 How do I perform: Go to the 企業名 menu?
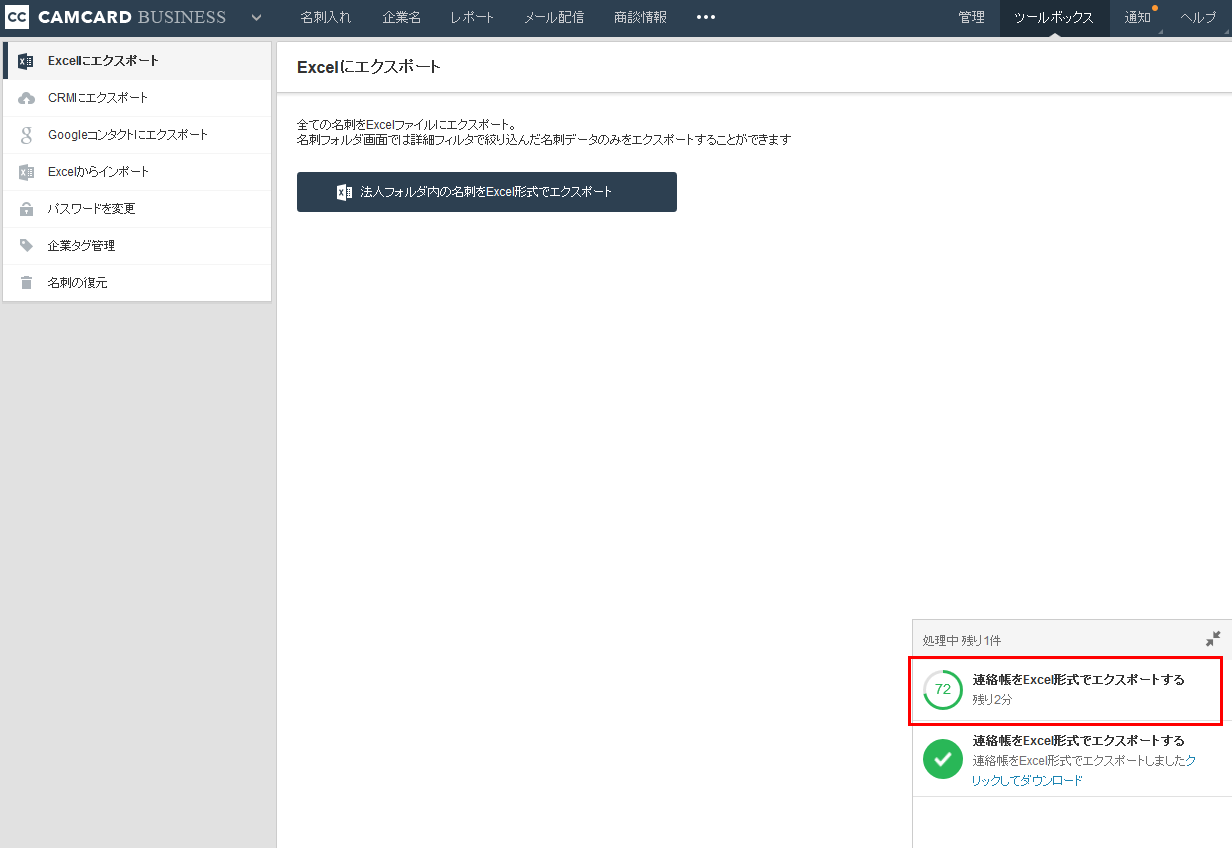401,17
